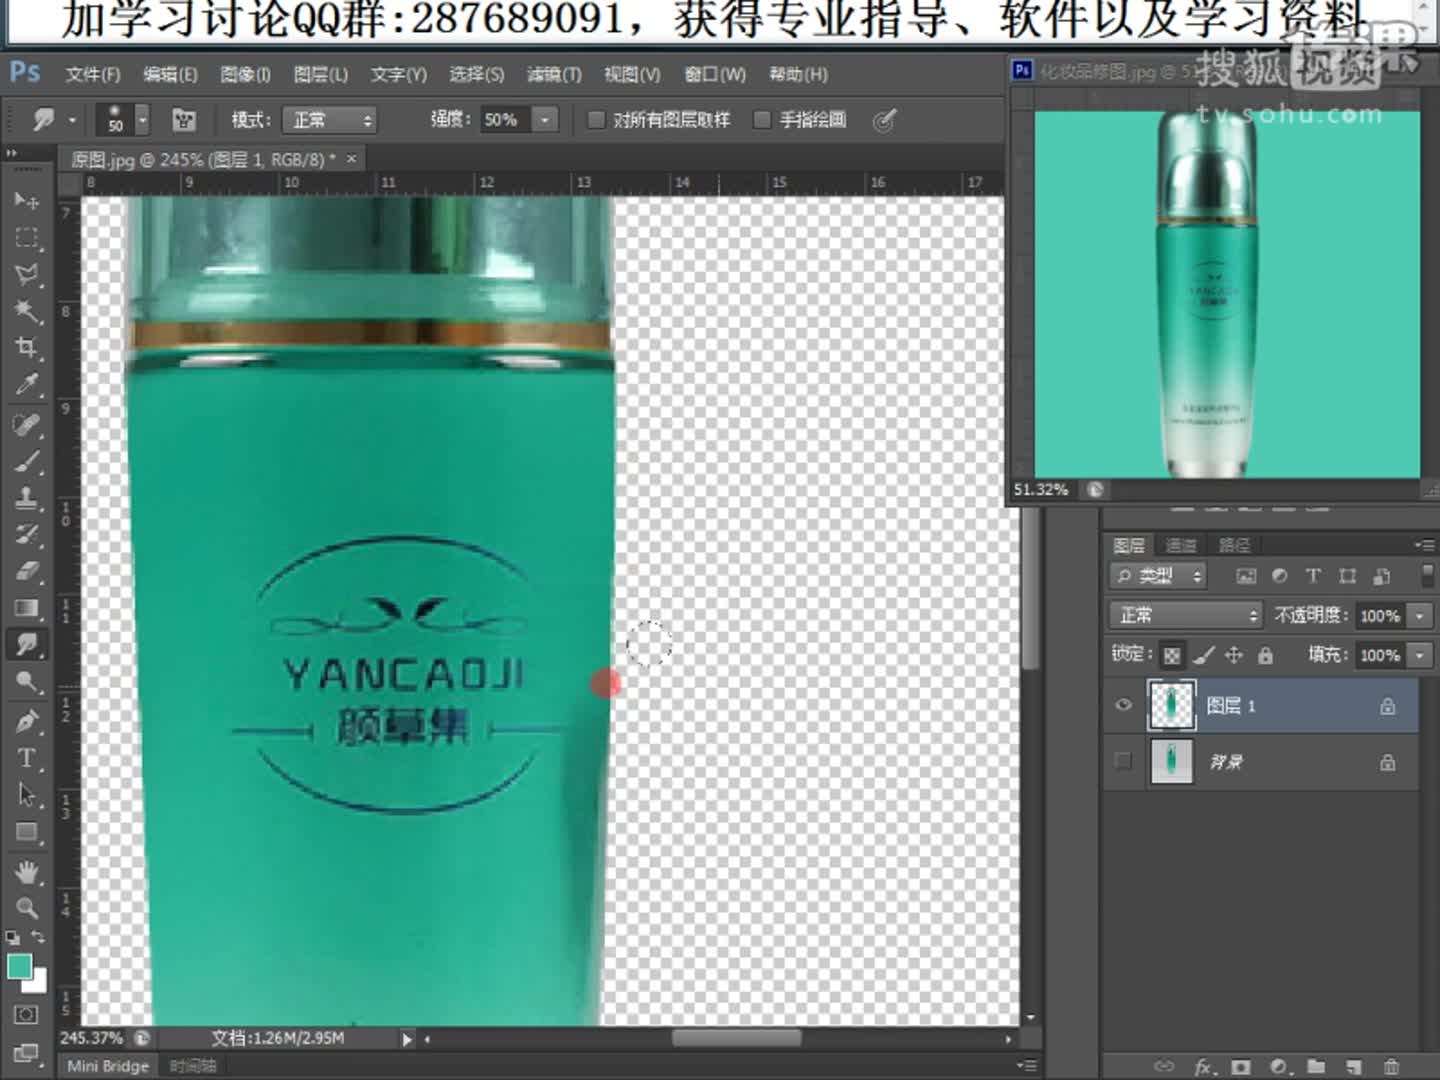Select the Clone Stamp tool
This screenshot has height=1080, width=1440.
click(26, 498)
